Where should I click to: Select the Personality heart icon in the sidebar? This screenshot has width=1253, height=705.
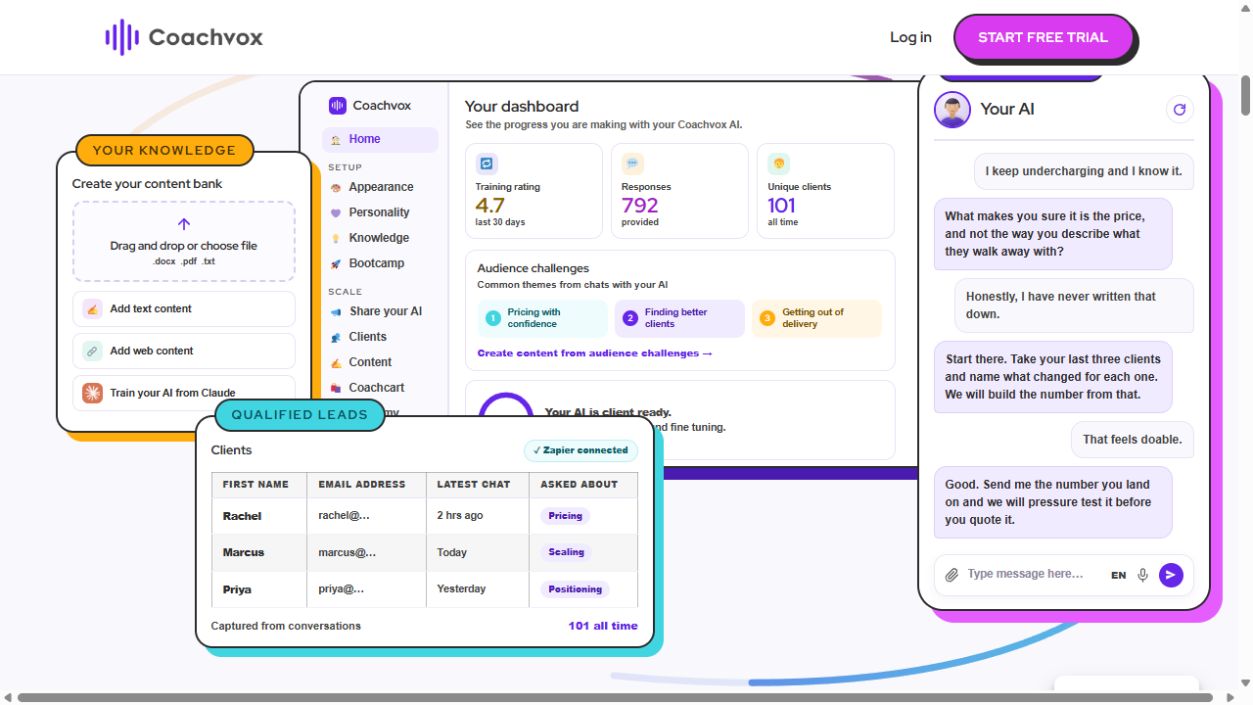[x=336, y=212]
